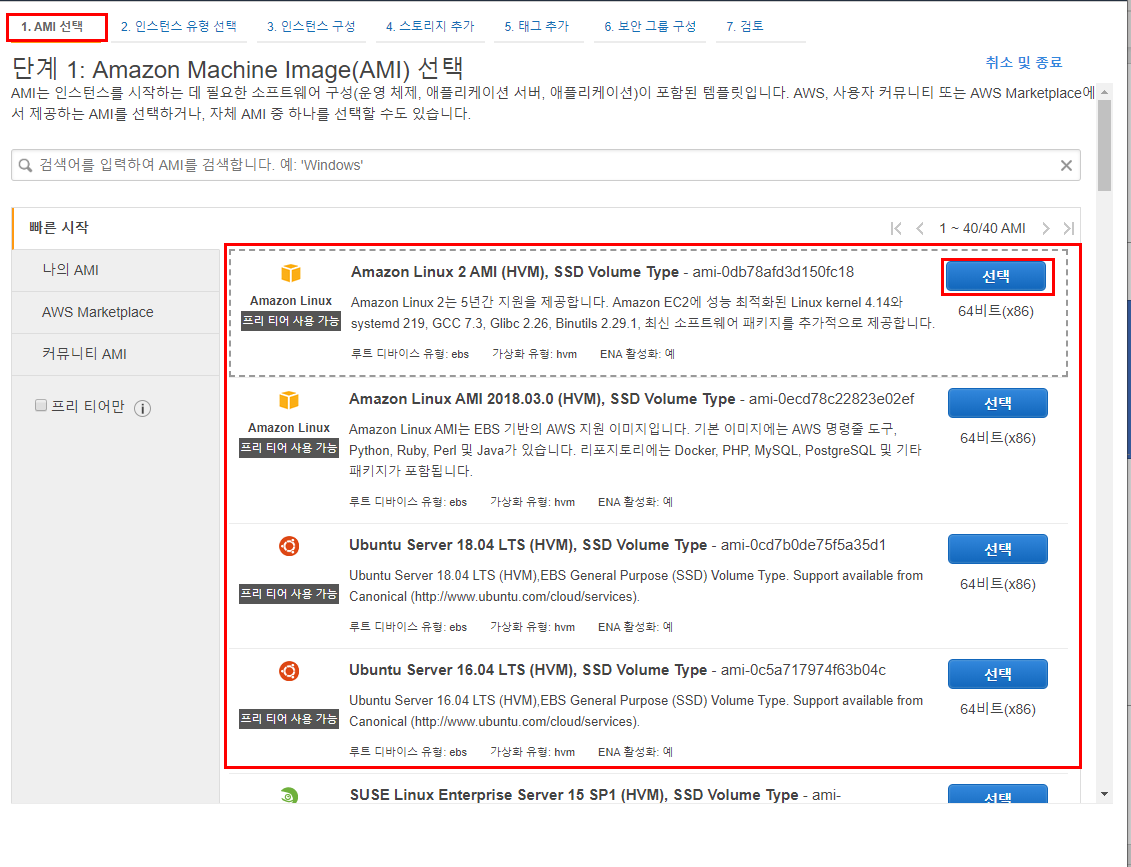Go to previous page of AMI list
Screen dimensions: 1131x867
[x=920, y=229]
